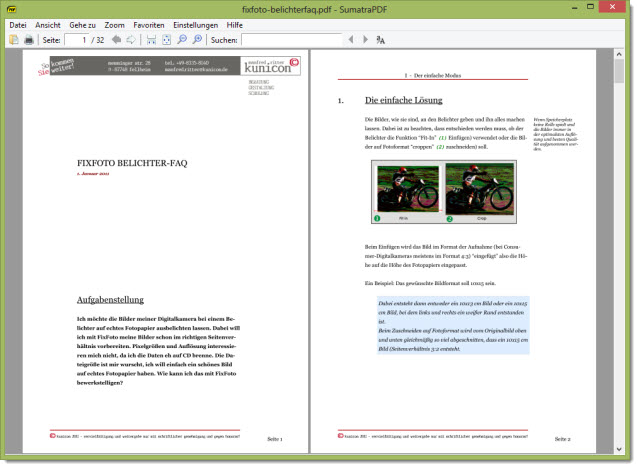Click the Open file toolbar icon
638x468 pixels.
click(x=14, y=39)
